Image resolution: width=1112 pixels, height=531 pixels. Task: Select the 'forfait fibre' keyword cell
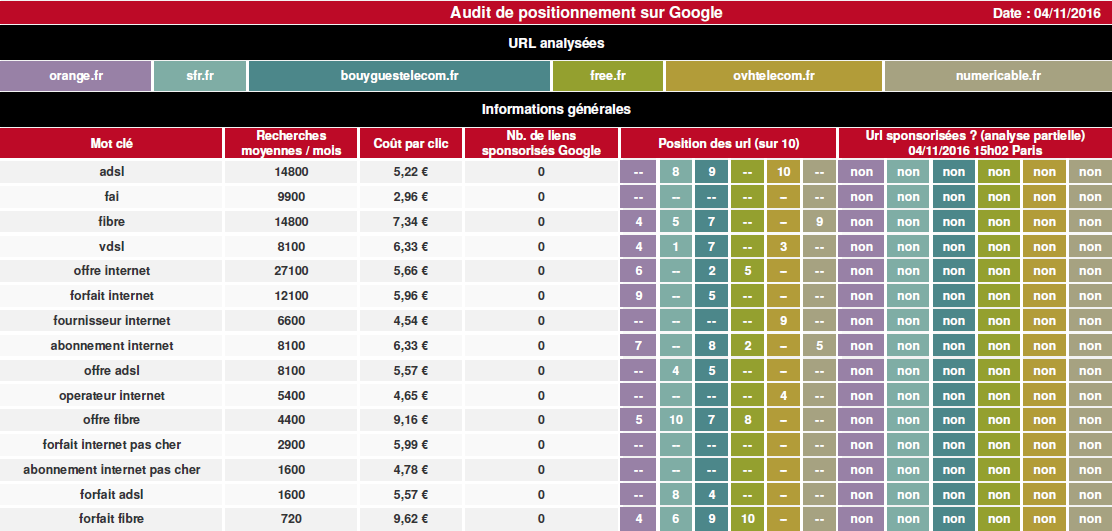[111, 519]
